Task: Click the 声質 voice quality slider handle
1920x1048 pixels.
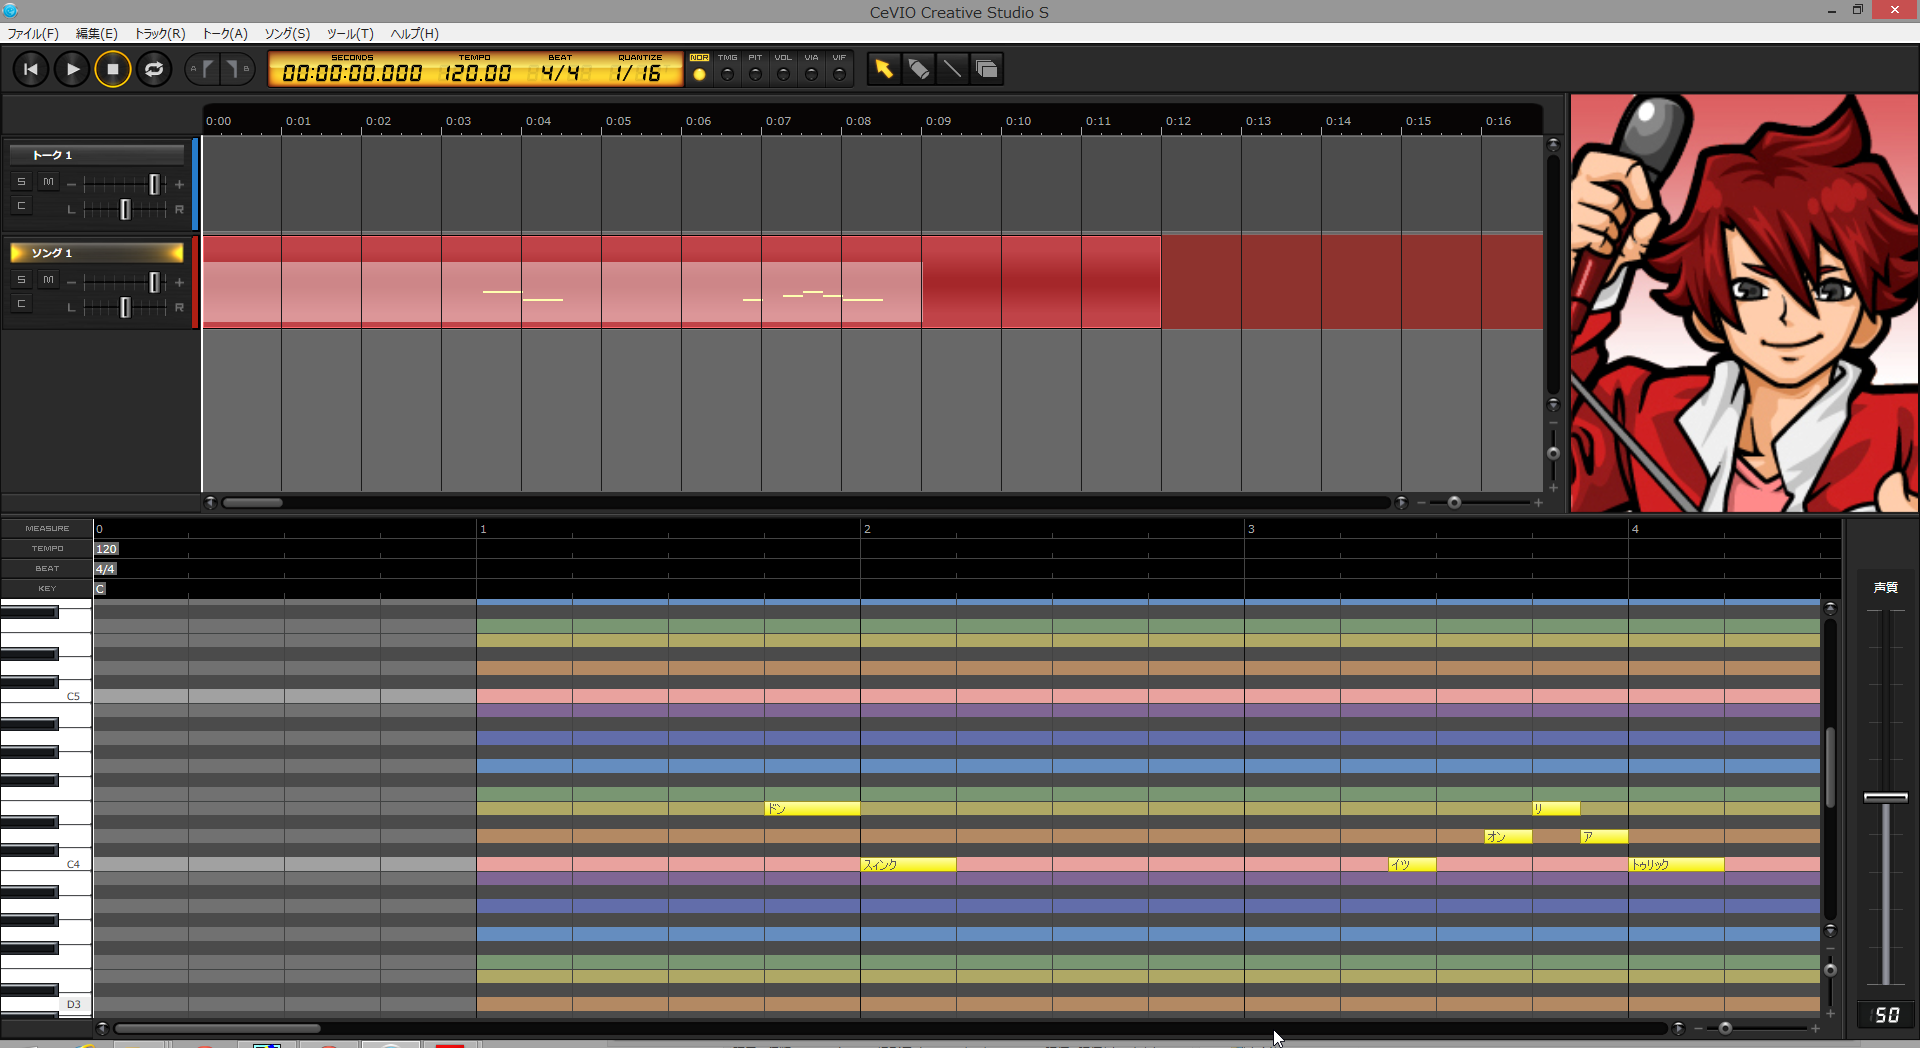Action: 1886,797
